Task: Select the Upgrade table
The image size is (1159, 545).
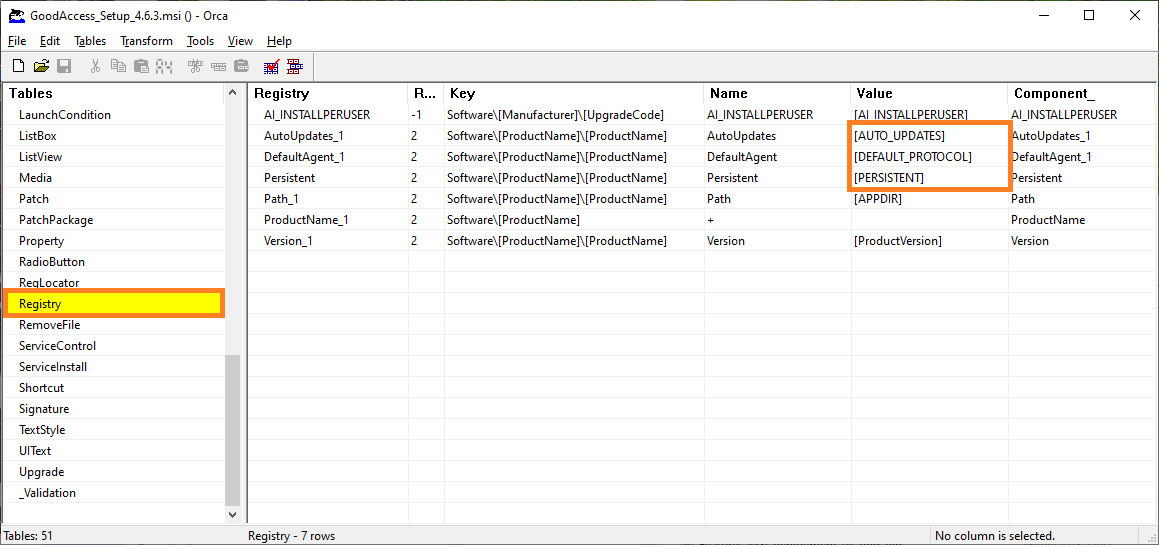Action: (41, 472)
